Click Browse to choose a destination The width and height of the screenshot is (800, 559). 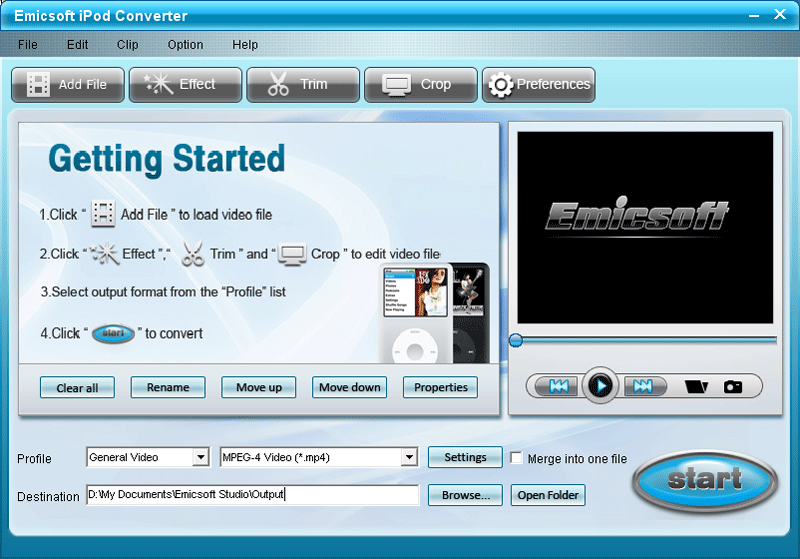tap(465, 495)
